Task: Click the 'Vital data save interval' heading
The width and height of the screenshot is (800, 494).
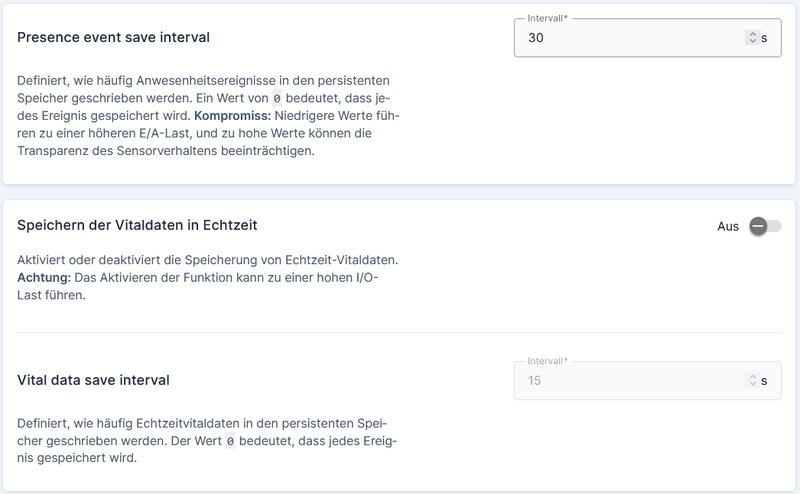Action: [94, 380]
